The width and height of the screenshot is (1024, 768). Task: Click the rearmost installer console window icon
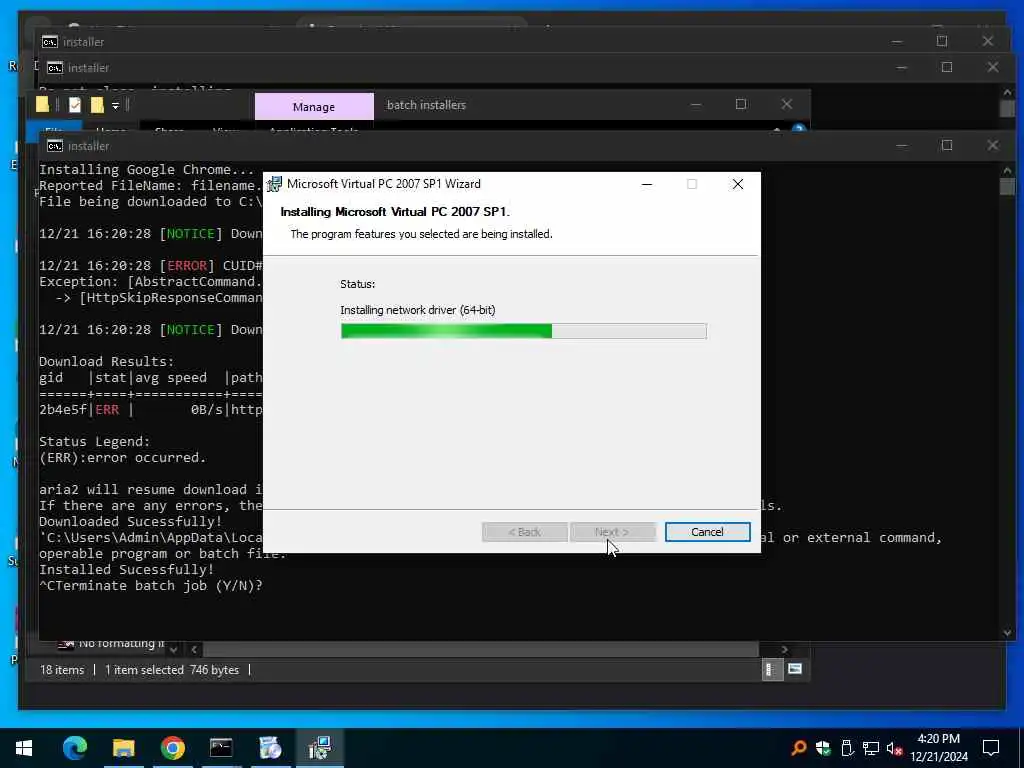point(50,42)
